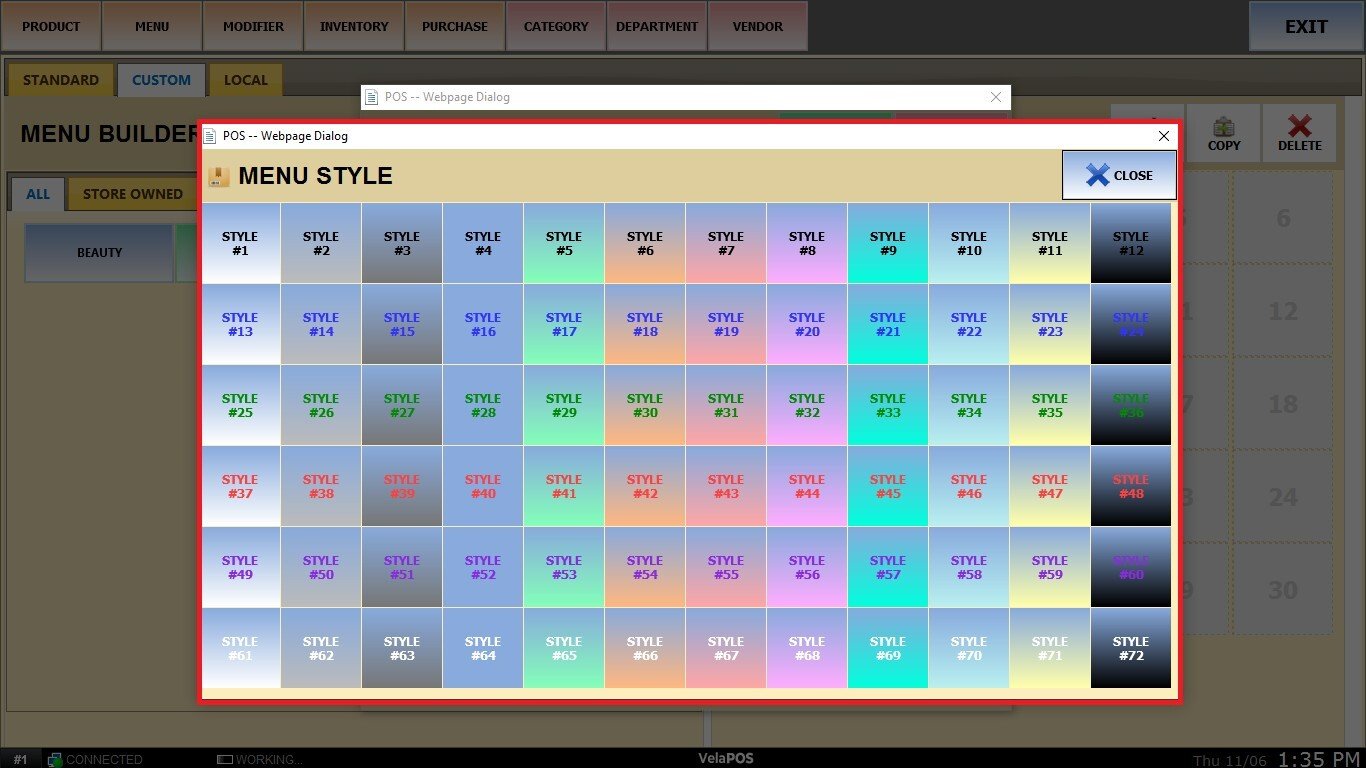Close the front Webpage Dialog window
Viewport: 1366px width, 768px height.
[x=1163, y=136]
